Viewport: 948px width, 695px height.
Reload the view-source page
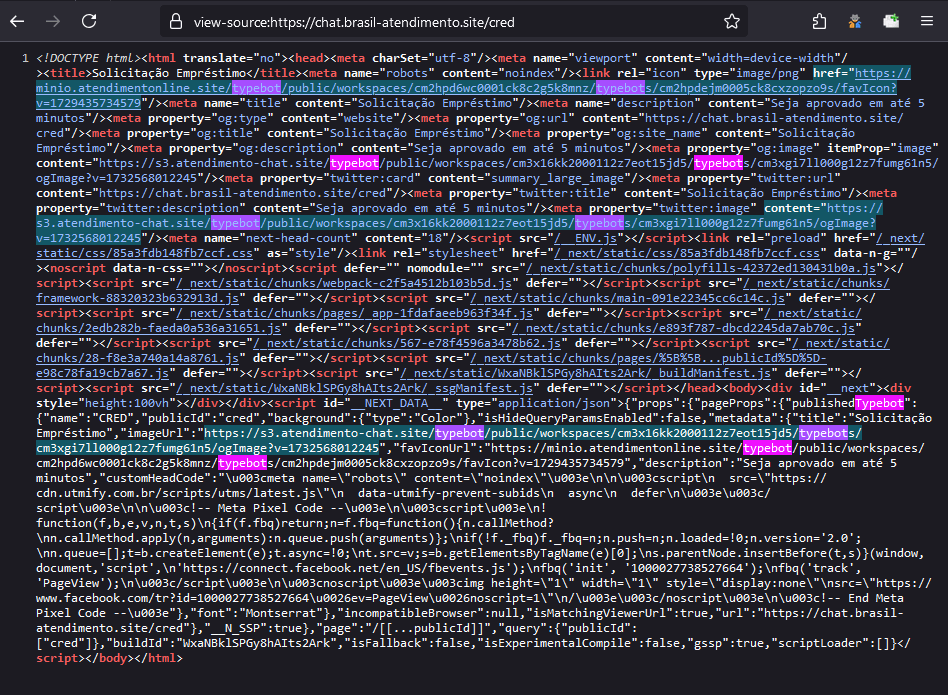[x=90, y=21]
